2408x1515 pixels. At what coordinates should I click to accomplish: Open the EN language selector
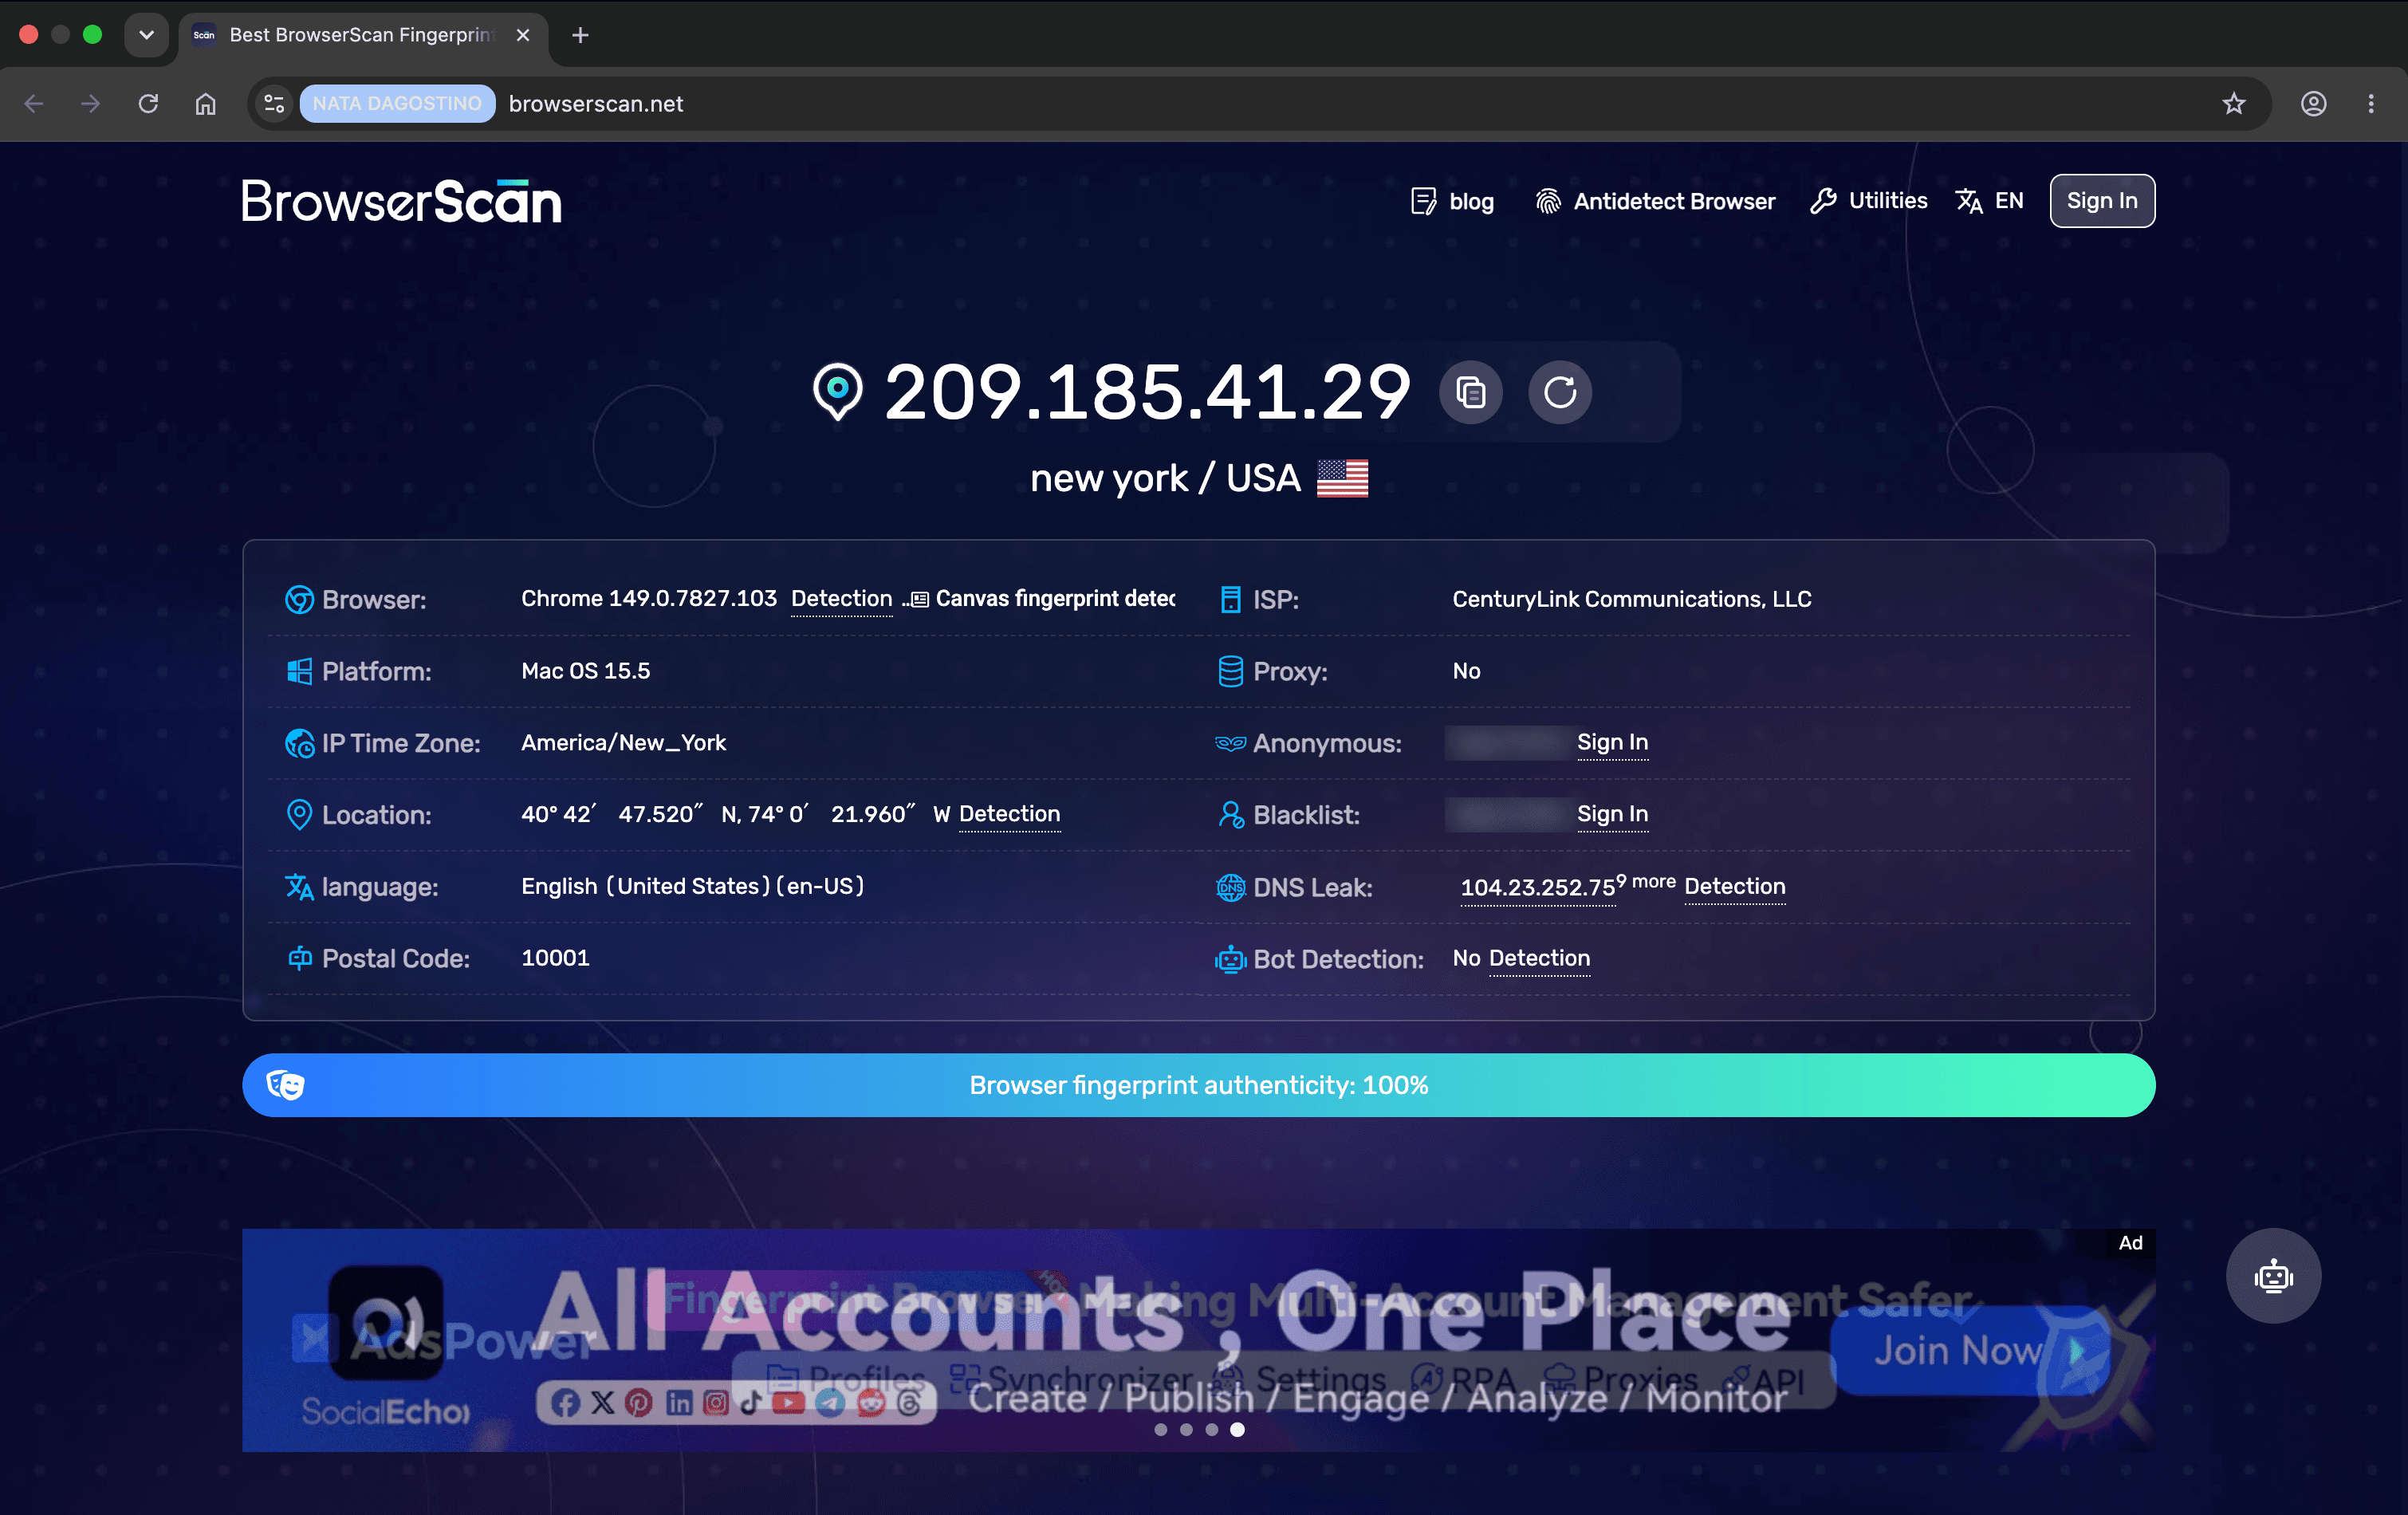click(x=1990, y=201)
